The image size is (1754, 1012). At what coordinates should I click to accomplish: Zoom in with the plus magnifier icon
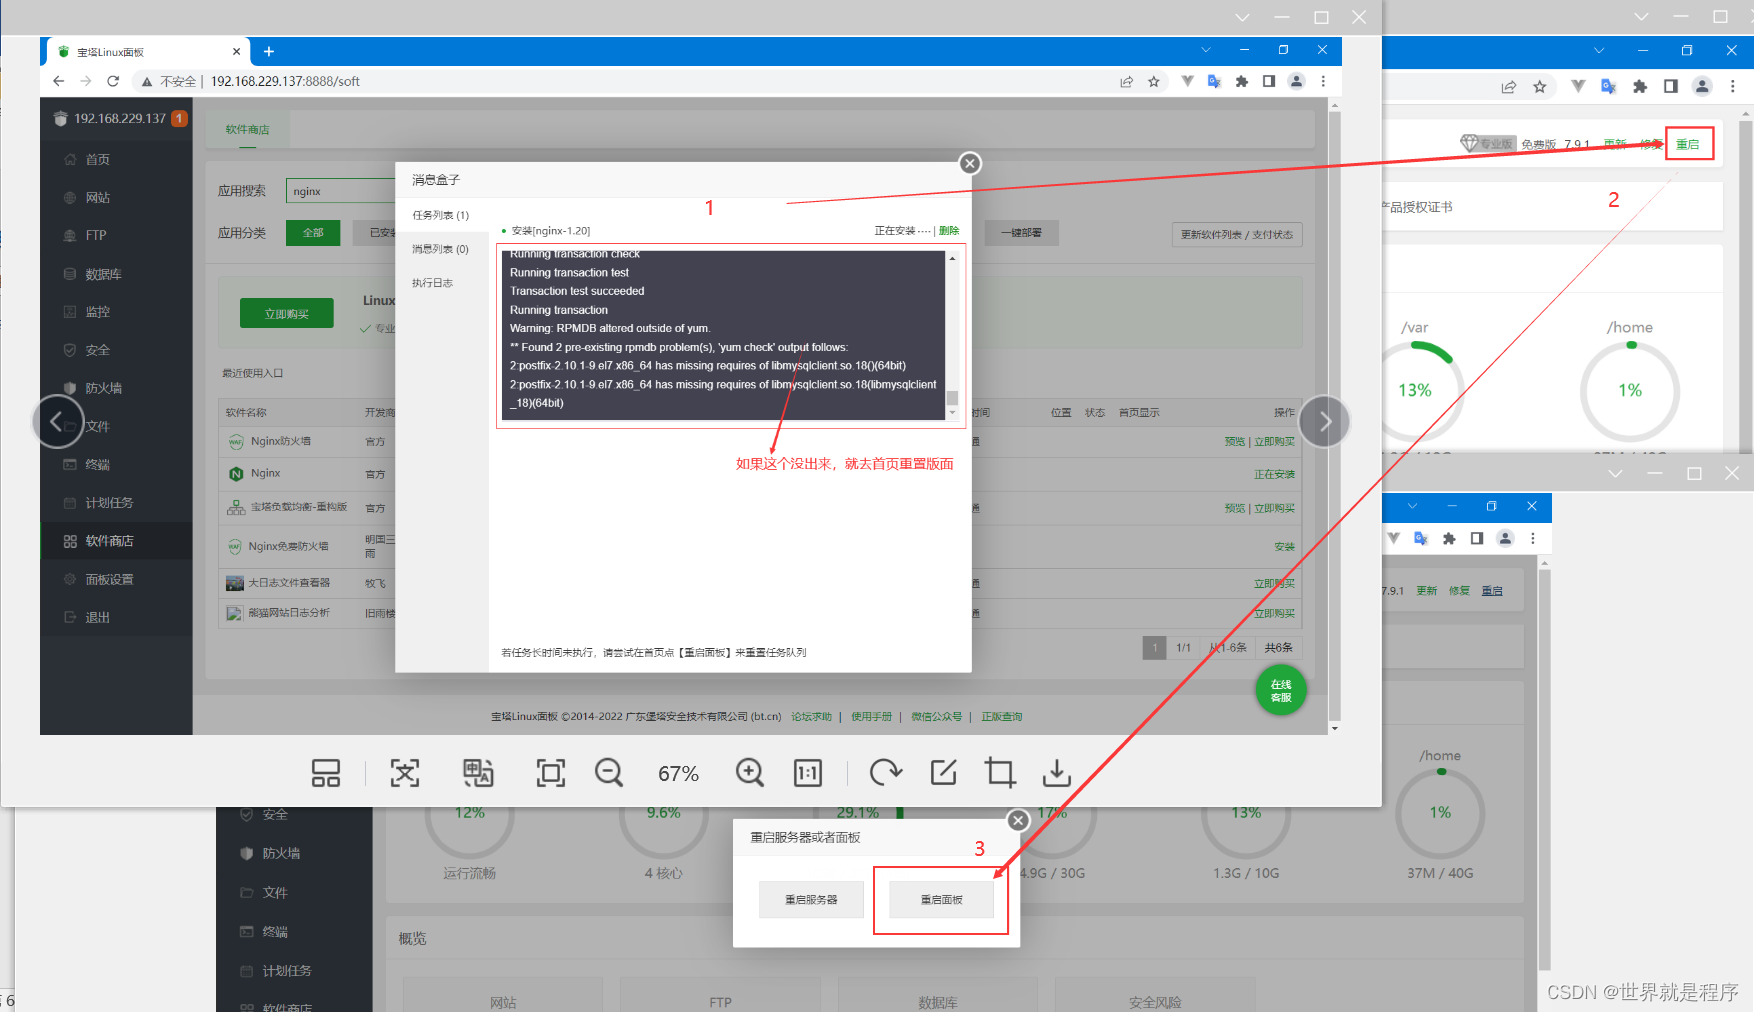click(x=750, y=773)
